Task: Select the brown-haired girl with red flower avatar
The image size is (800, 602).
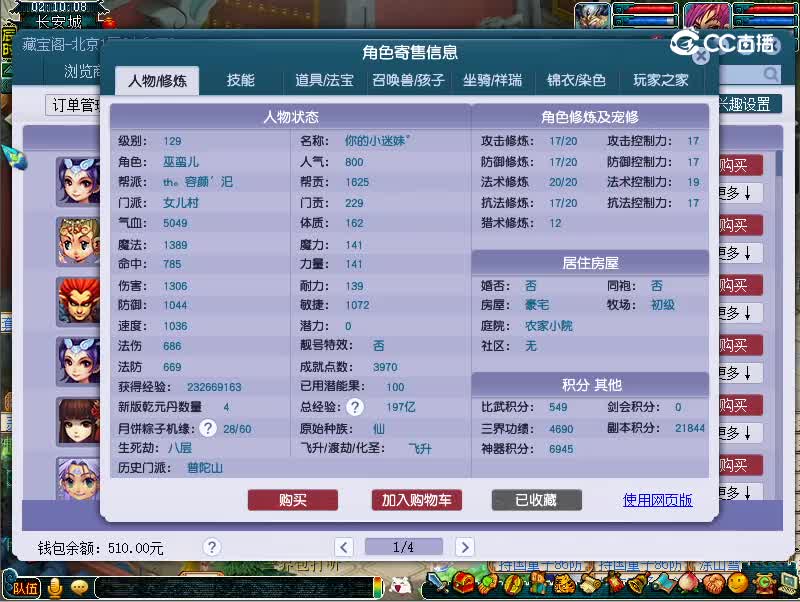Action: [x=78, y=422]
